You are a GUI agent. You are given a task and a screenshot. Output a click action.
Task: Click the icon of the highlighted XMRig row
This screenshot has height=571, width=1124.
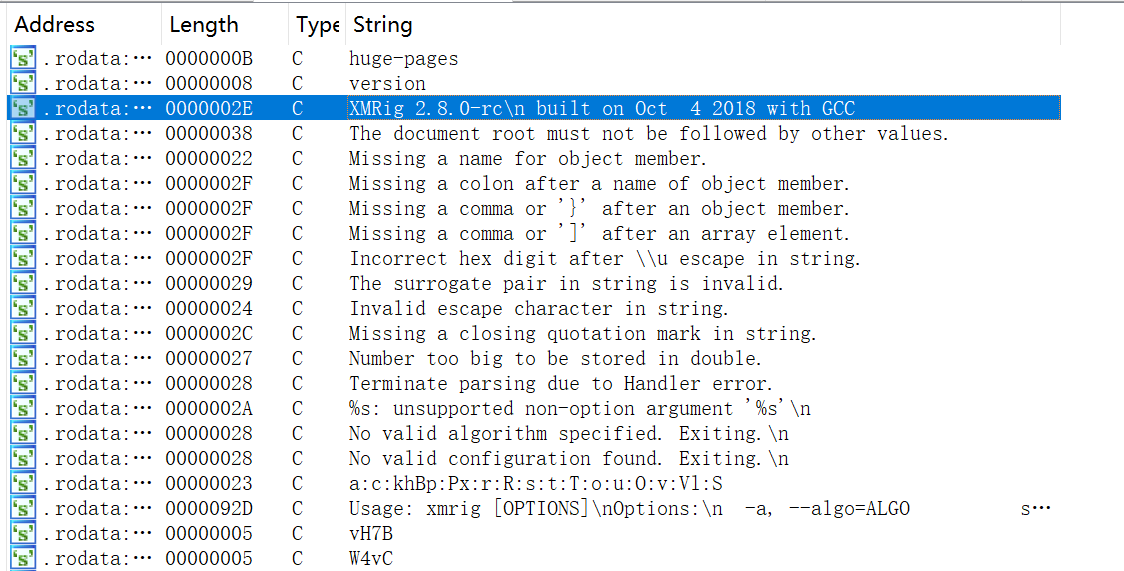click(x=23, y=108)
